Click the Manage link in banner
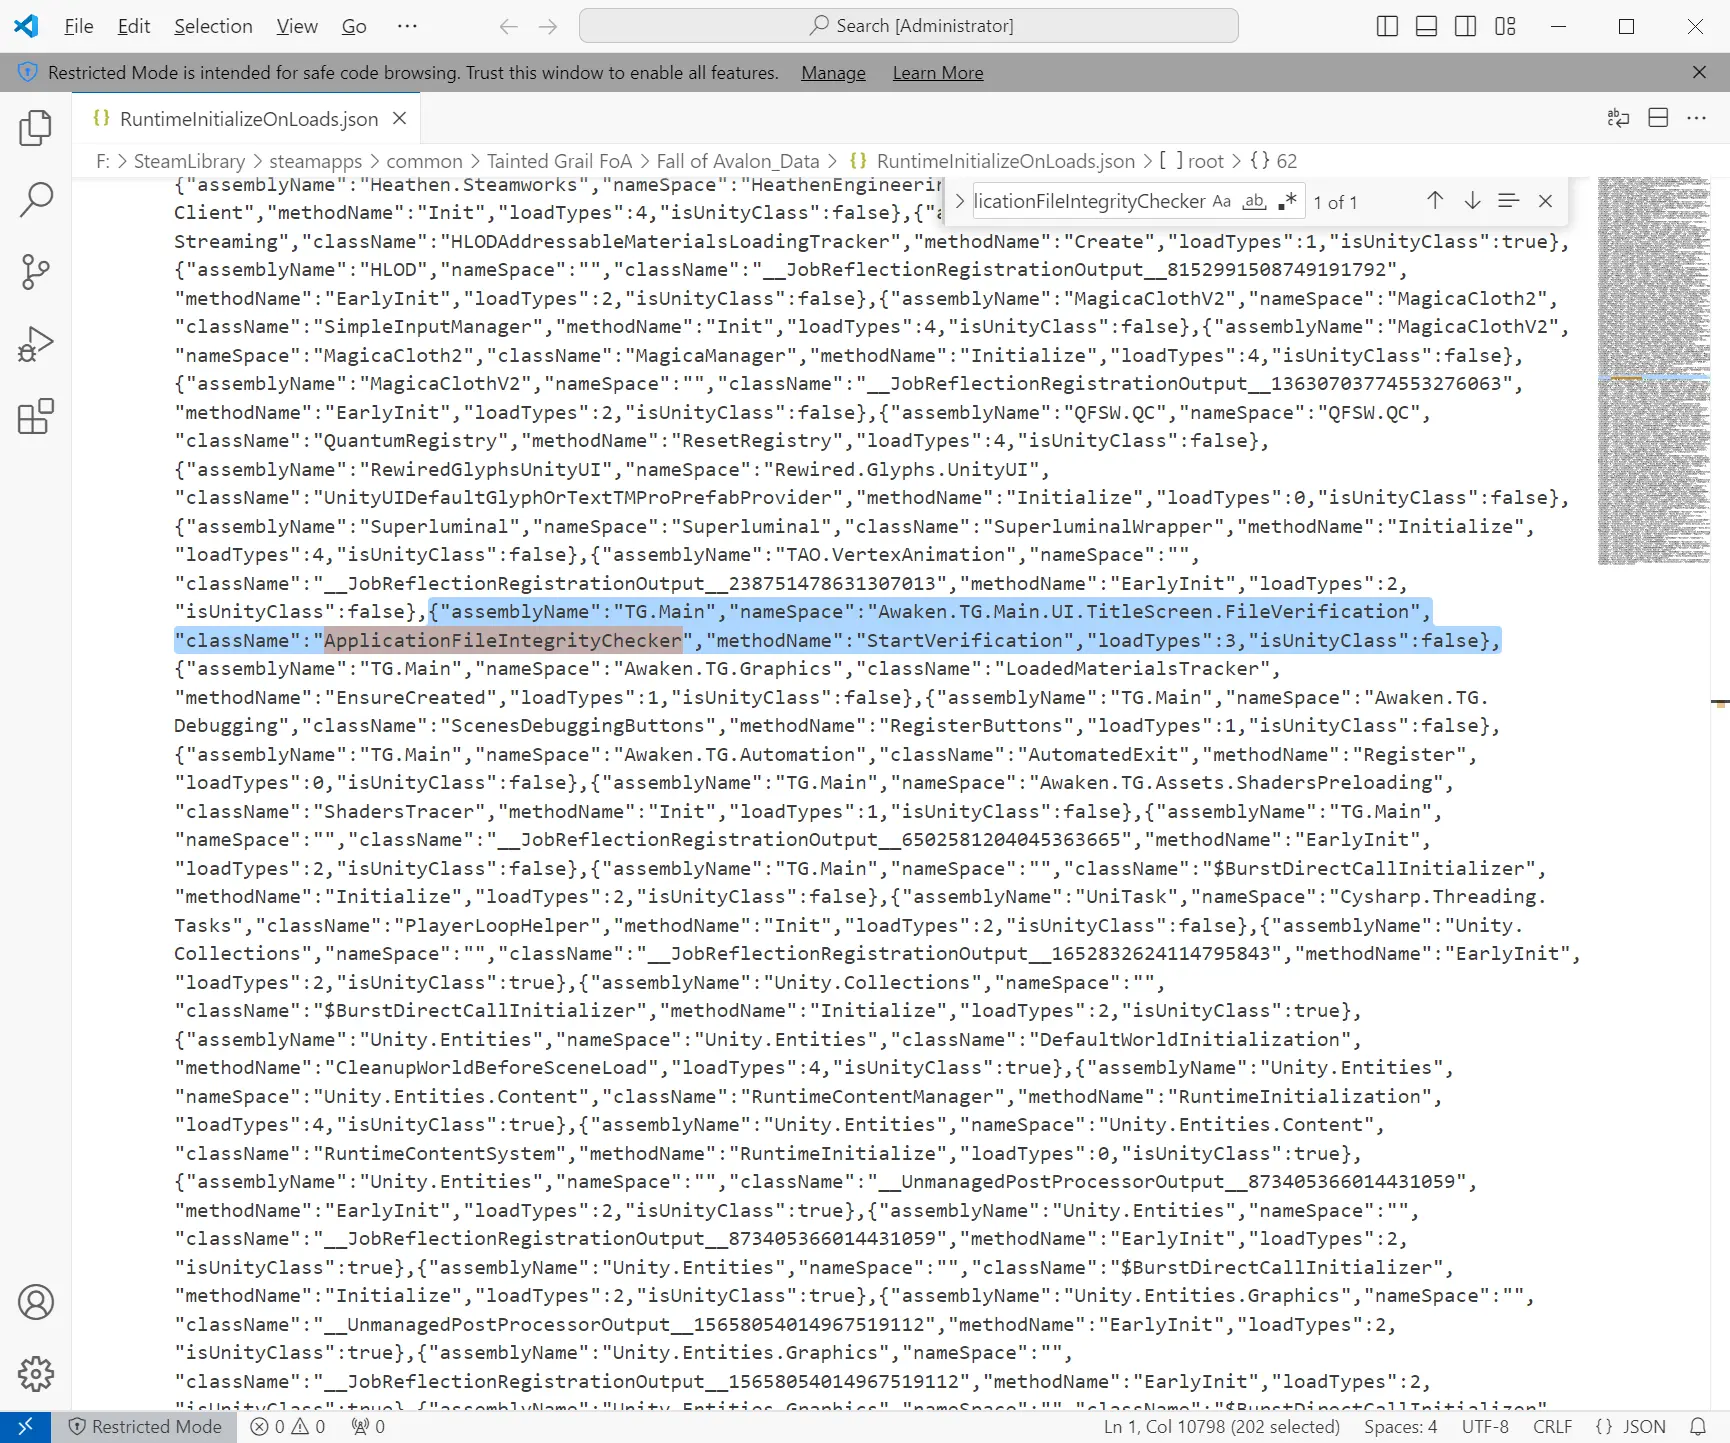Image resolution: width=1730 pixels, height=1443 pixels. (833, 73)
